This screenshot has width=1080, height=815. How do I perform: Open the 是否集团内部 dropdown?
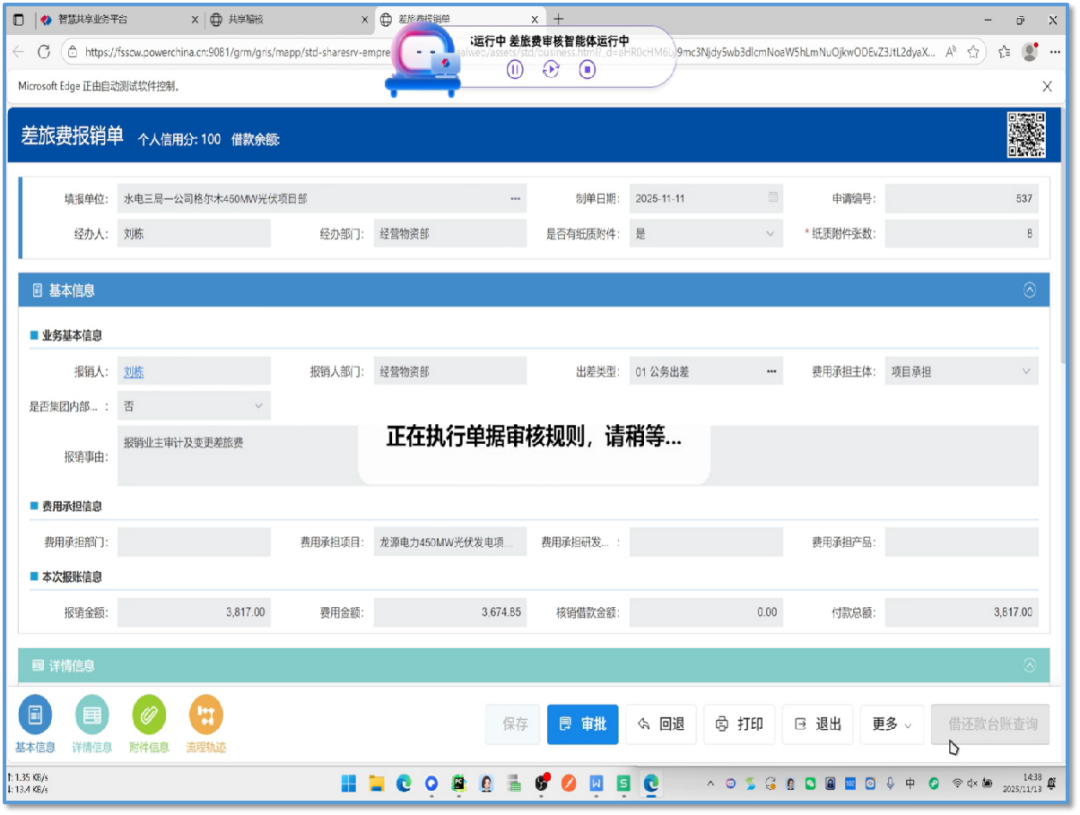[194, 406]
